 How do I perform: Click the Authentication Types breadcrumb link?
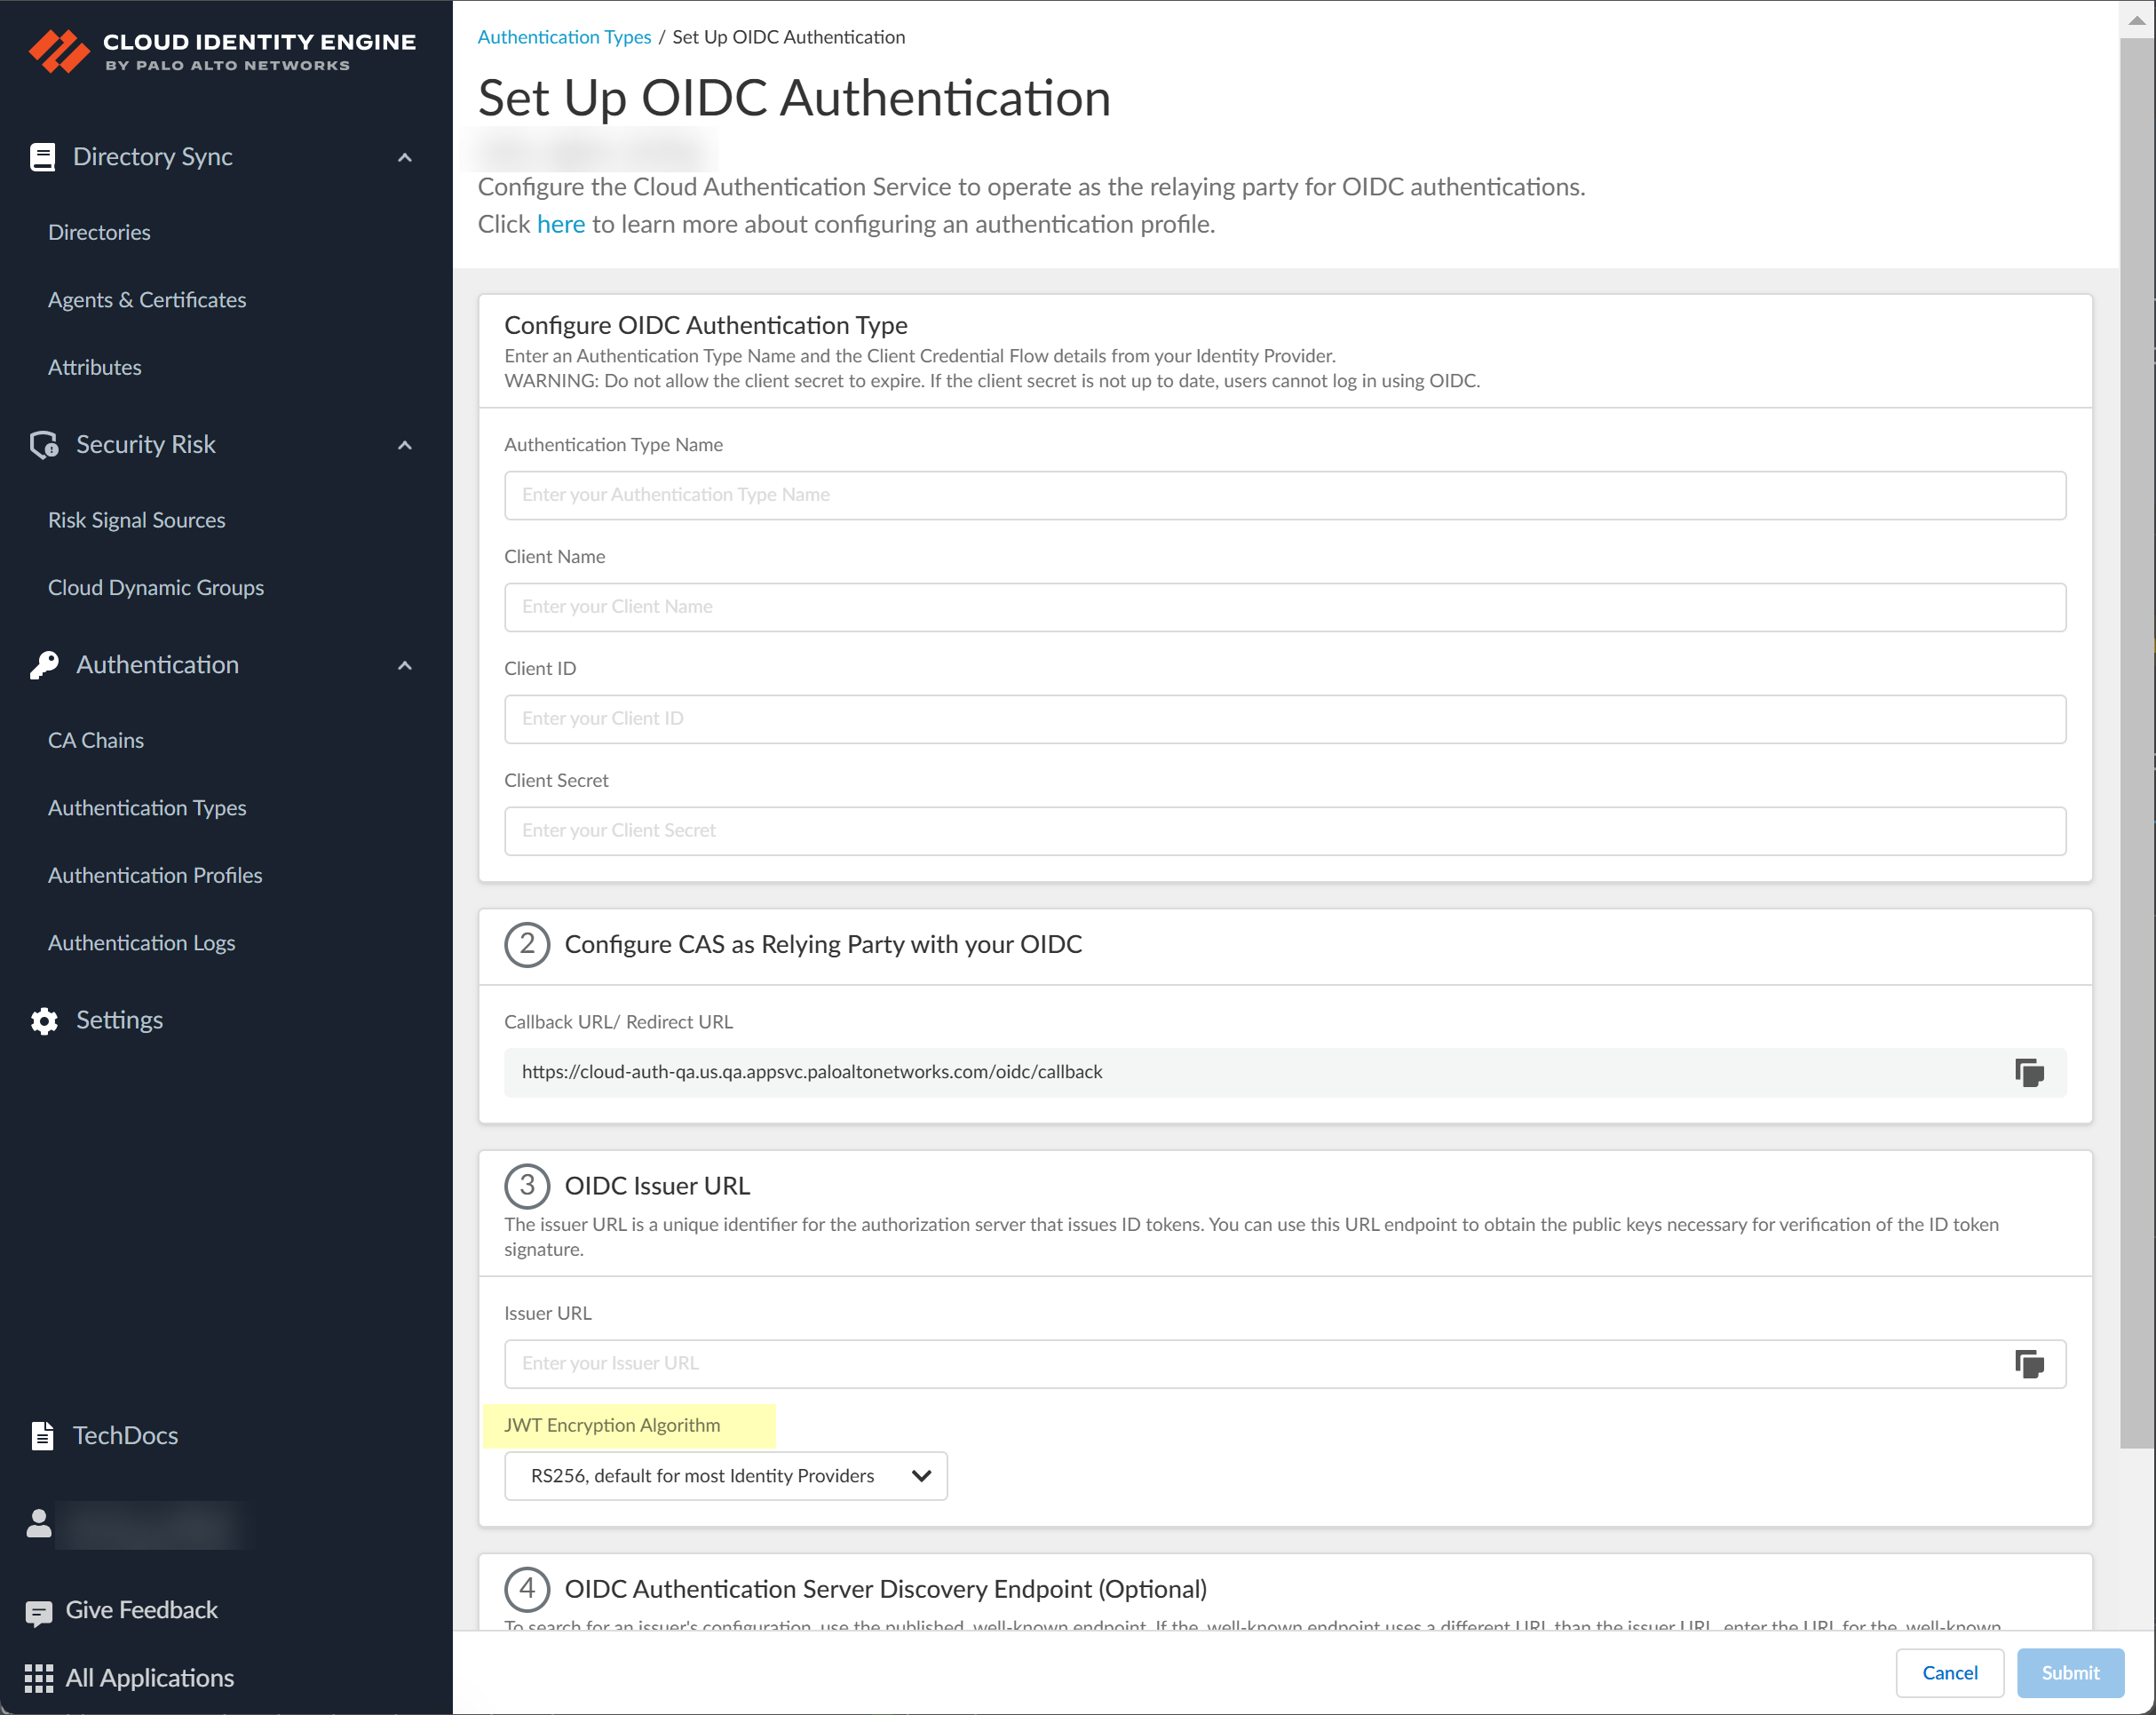(x=564, y=37)
